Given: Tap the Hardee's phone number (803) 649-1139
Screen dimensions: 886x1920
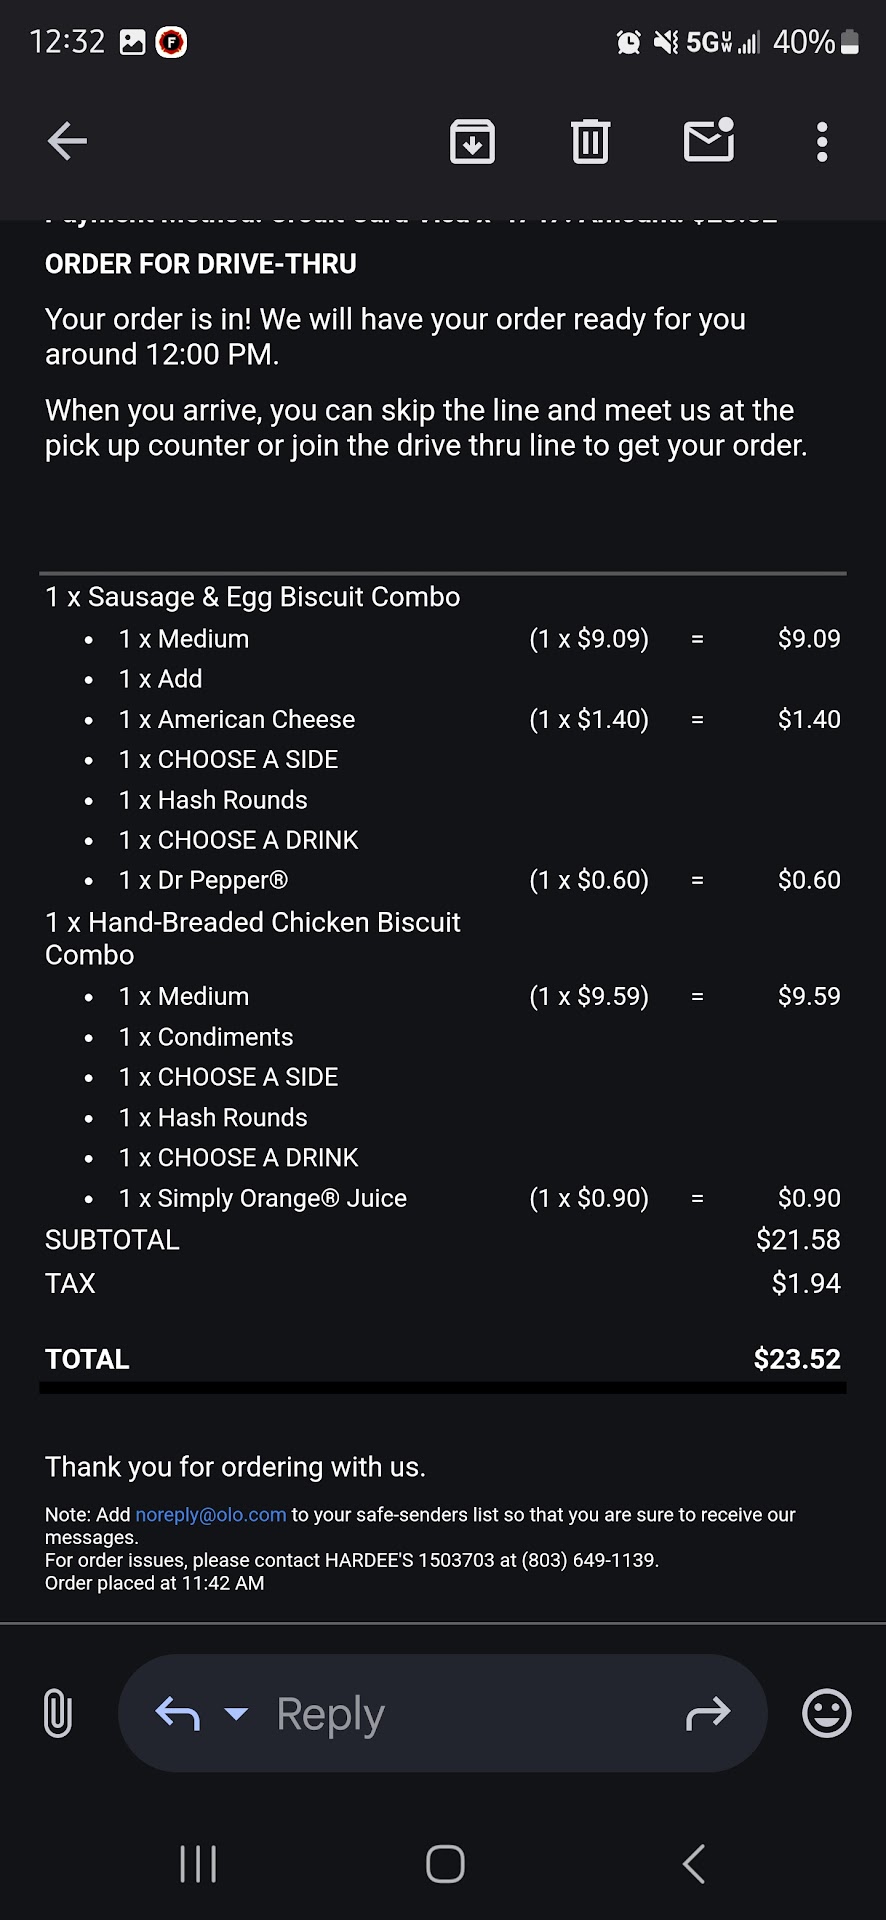Looking at the screenshot, I should (x=589, y=1560).
